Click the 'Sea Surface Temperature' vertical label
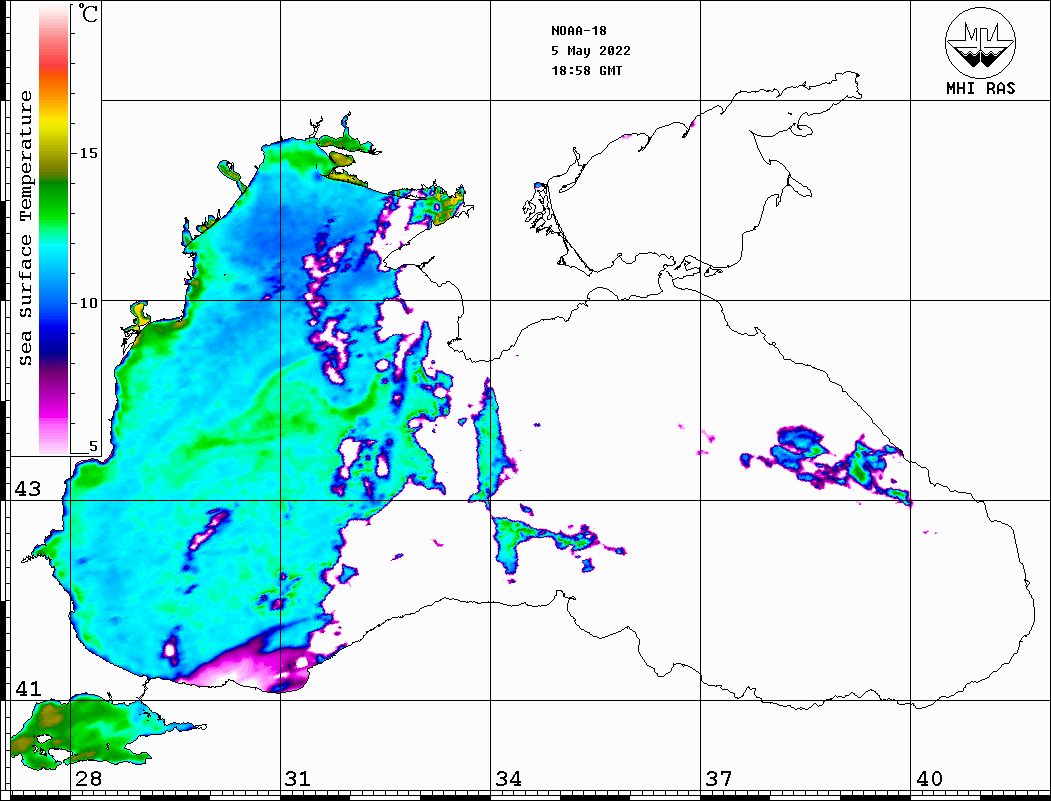 click(x=25, y=228)
